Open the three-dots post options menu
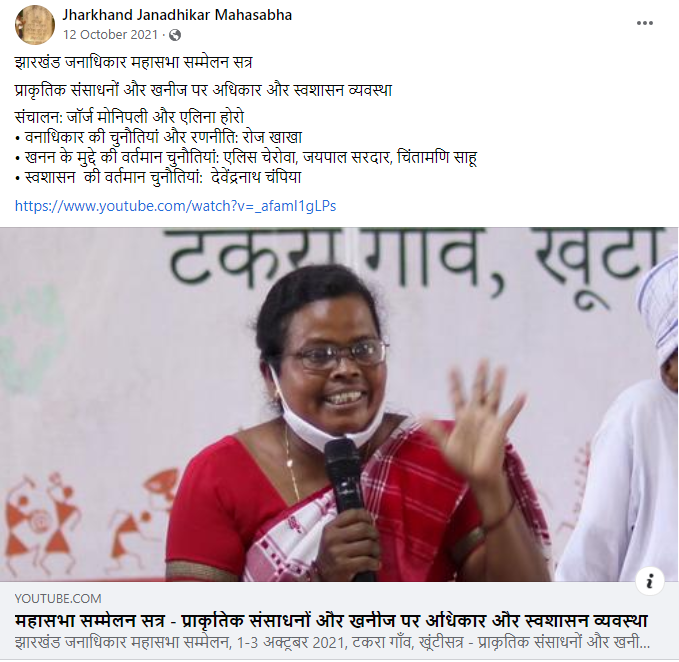The width and height of the screenshot is (679, 662). pyautogui.click(x=644, y=23)
